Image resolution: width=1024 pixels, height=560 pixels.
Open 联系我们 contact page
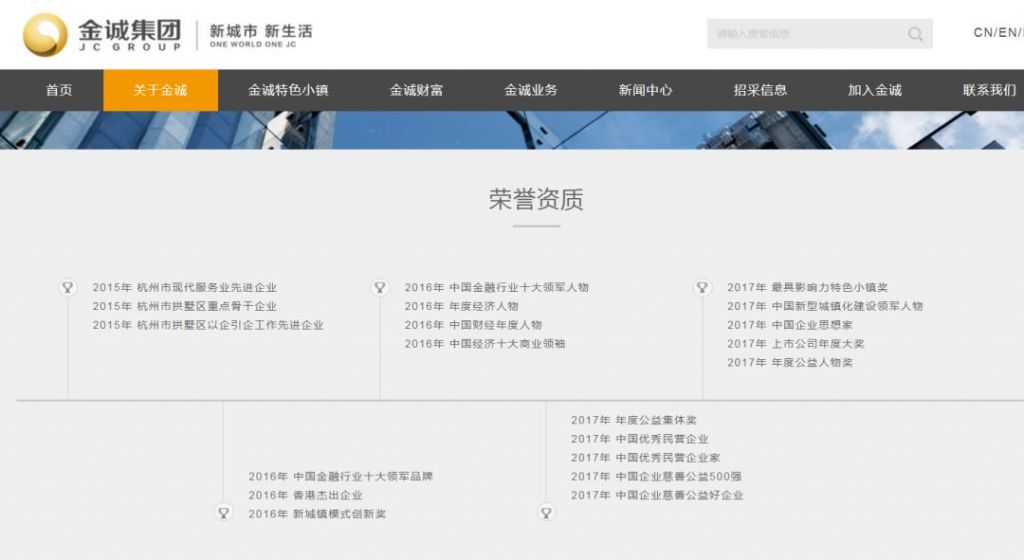989,90
